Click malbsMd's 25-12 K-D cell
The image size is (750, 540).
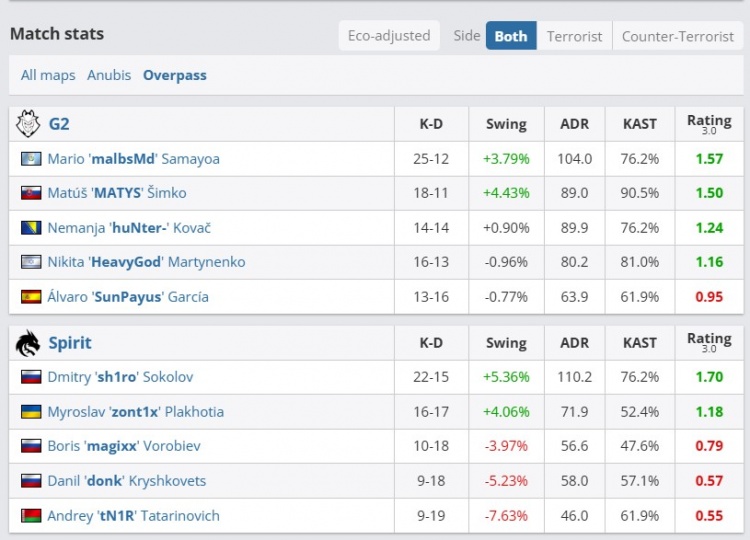[x=431, y=158]
